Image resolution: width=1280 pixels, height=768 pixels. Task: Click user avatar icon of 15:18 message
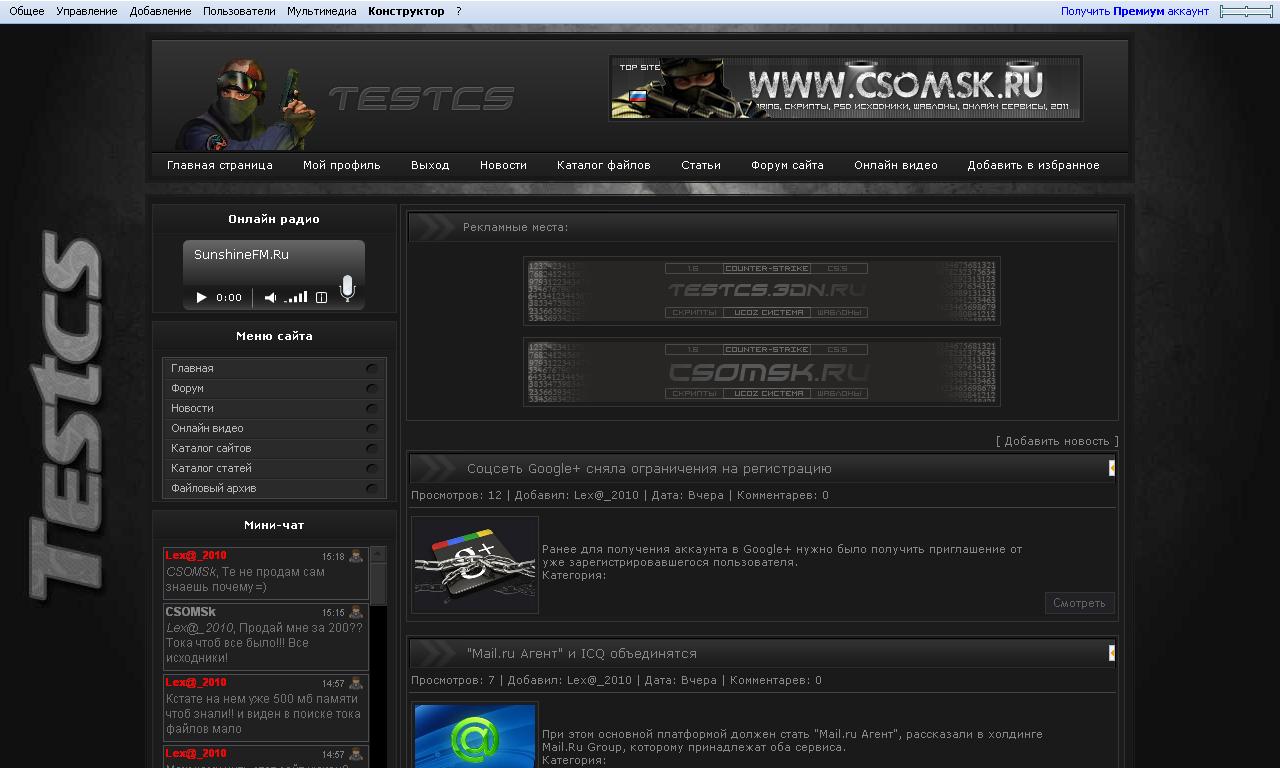pyautogui.click(x=356, y=556)
